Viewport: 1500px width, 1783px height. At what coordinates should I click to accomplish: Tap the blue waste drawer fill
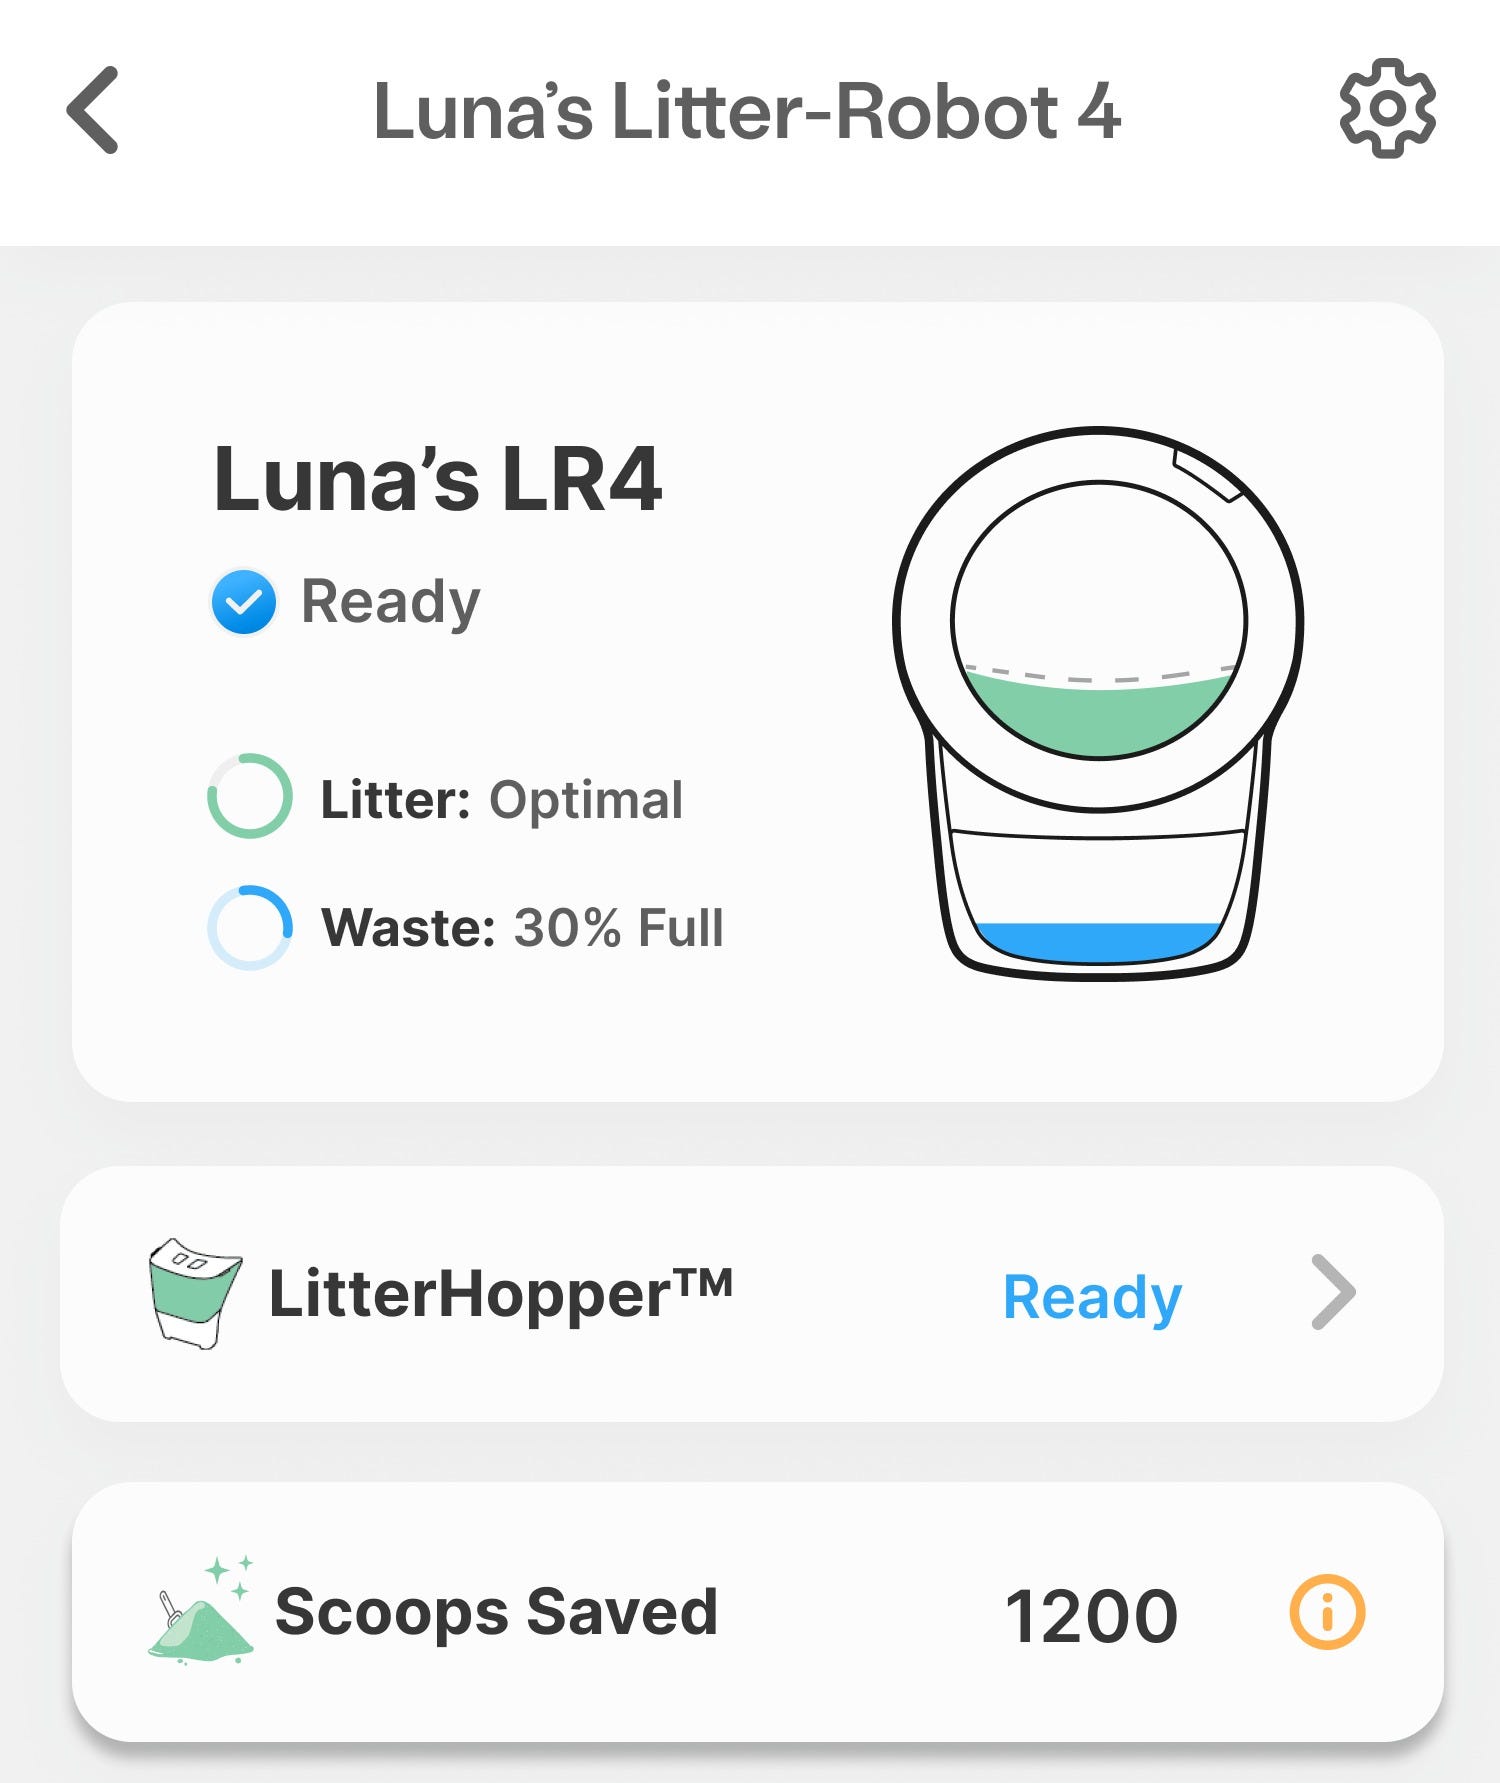(x=1098, y=942)
